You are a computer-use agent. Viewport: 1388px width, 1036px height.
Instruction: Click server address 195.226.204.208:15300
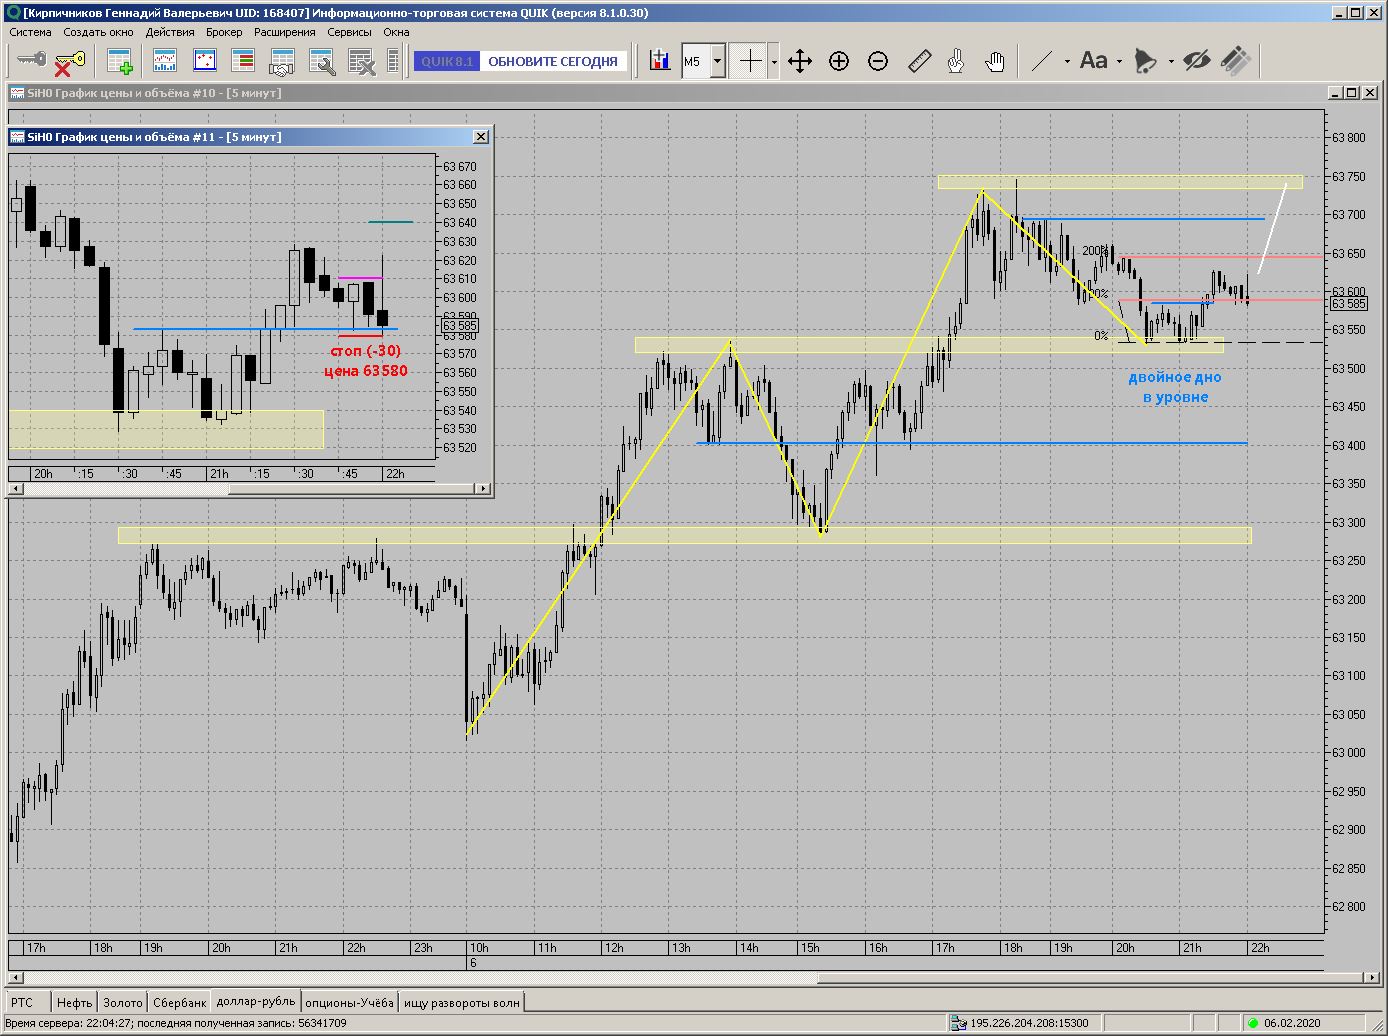(1029, 1023)
